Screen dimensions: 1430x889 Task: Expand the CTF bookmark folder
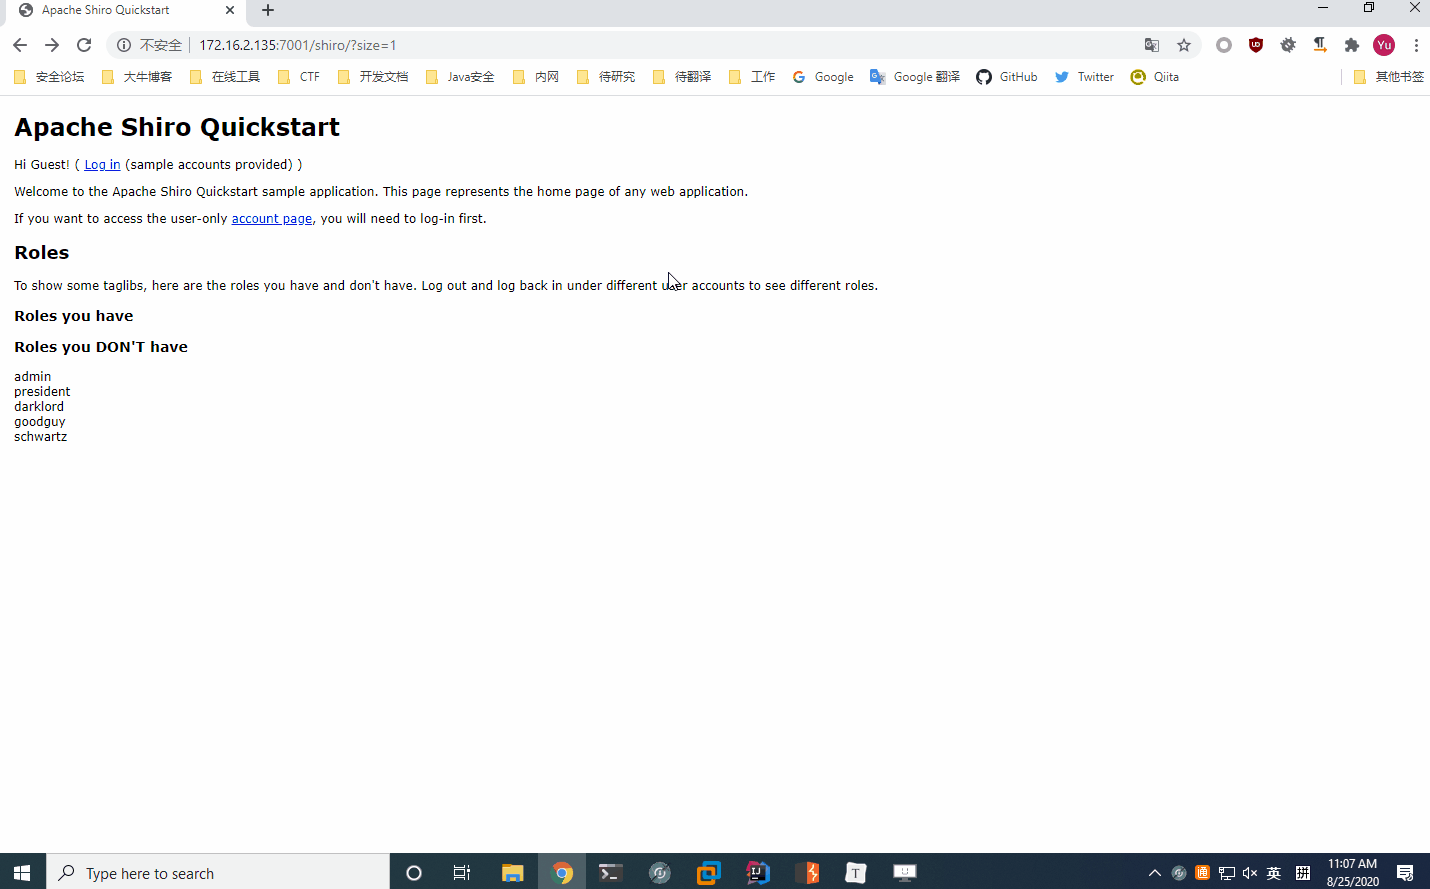(x=299, y=77)
